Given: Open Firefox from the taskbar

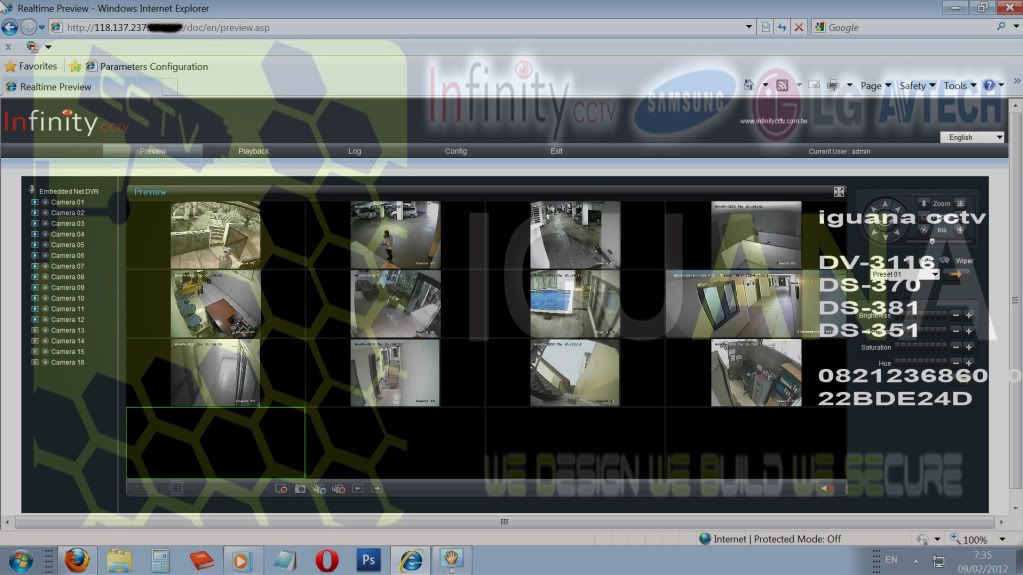Looking at the screenshot, I should click(x=77, y=559).
